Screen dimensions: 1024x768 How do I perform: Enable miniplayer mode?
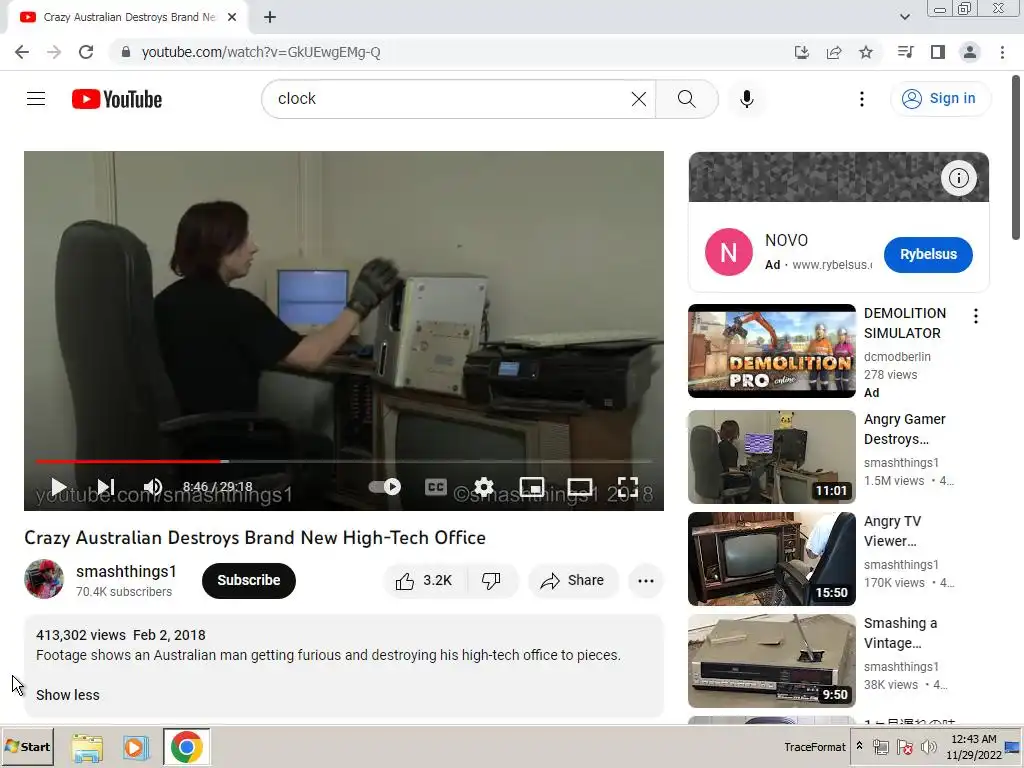(532, 487)
